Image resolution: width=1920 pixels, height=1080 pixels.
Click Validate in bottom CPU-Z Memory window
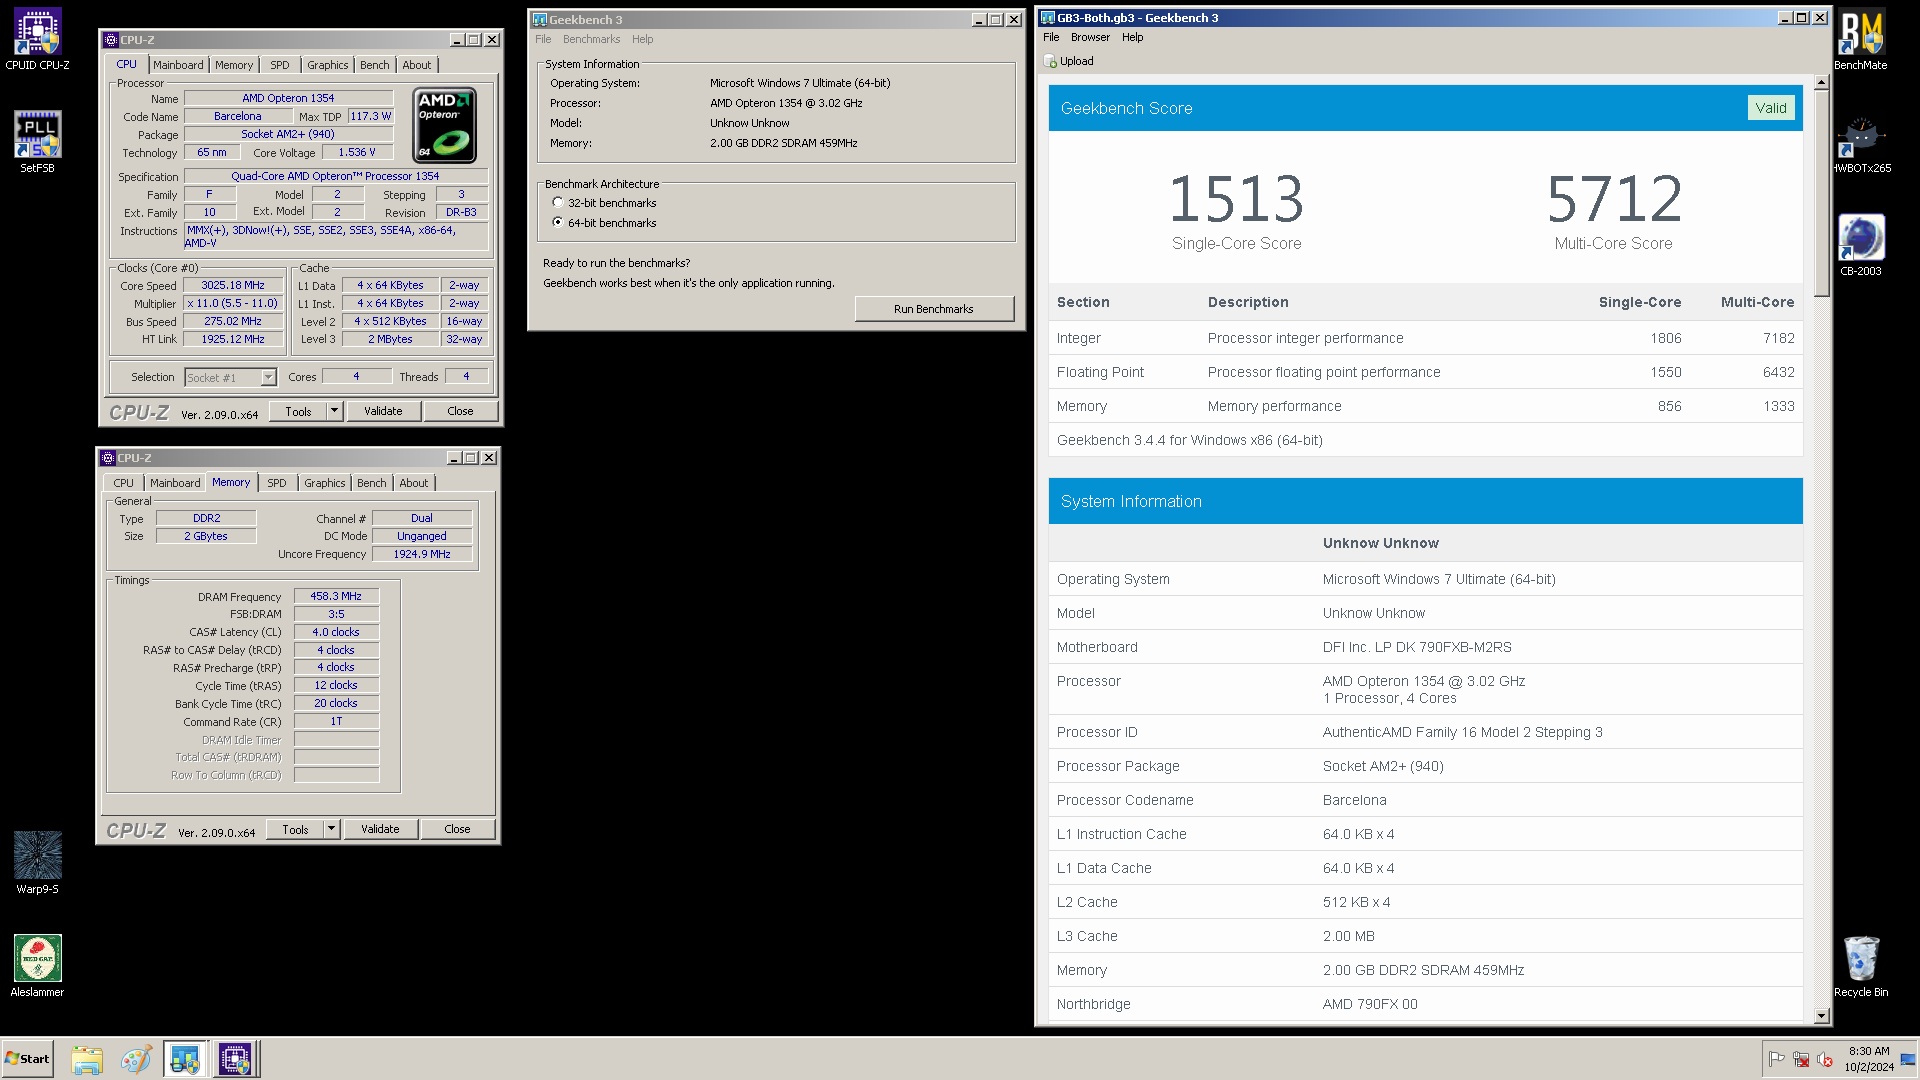tap(380, 829)
